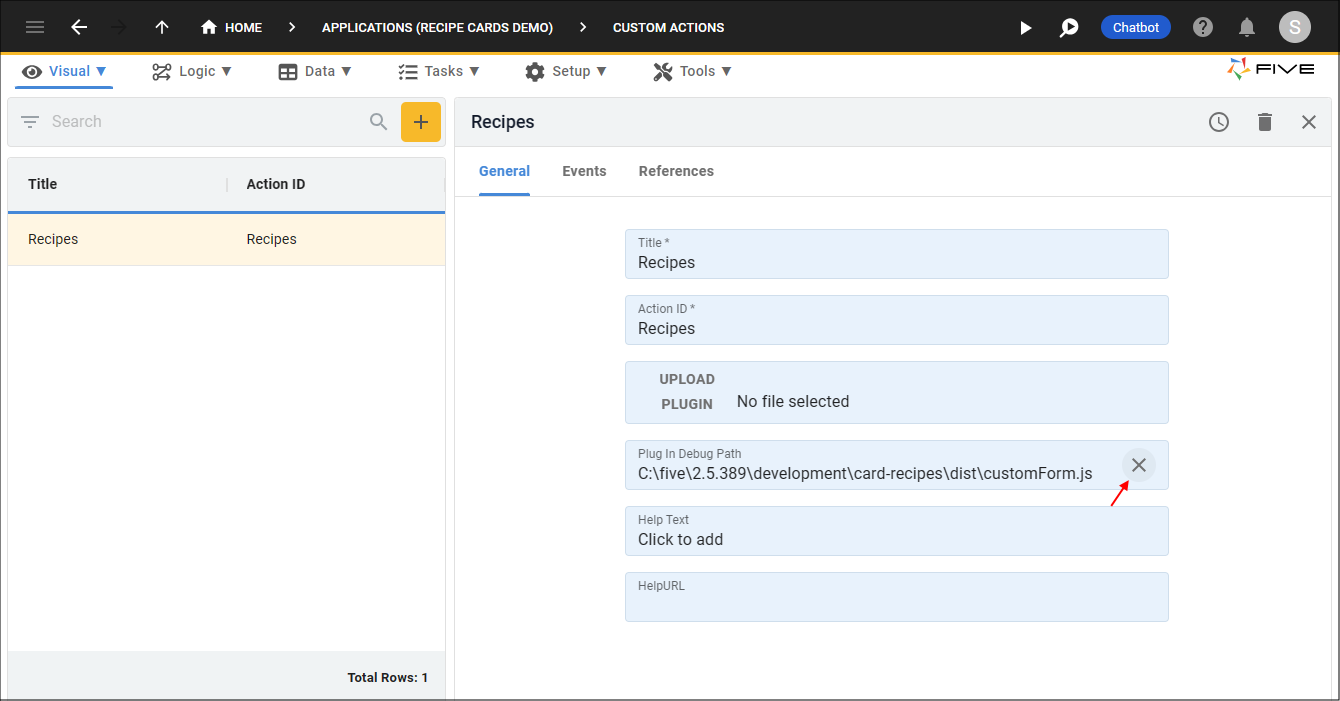Switch to the References tab
This screenshot has width=1340, height=701.
coord(676,171)
